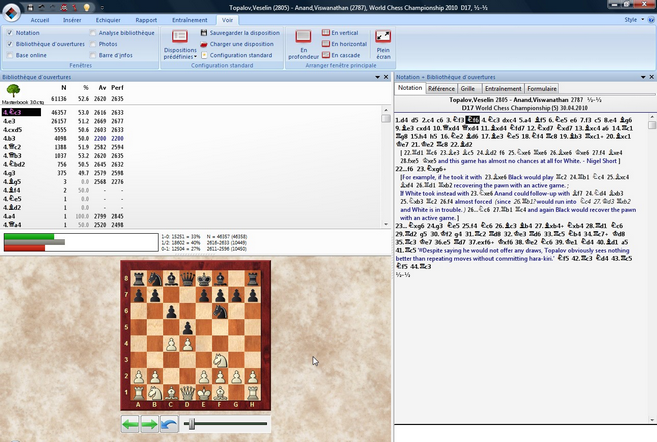Uncheck the Notation checkbox
This screenshot has width=657, height=442.
[10, 33]
